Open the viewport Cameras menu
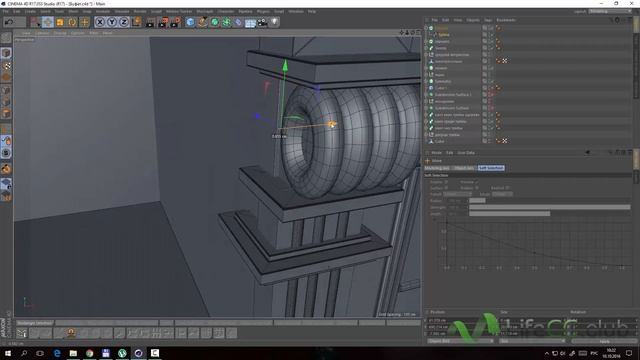The width and height of the screenshot is (640, 360). tap(42, 33)
